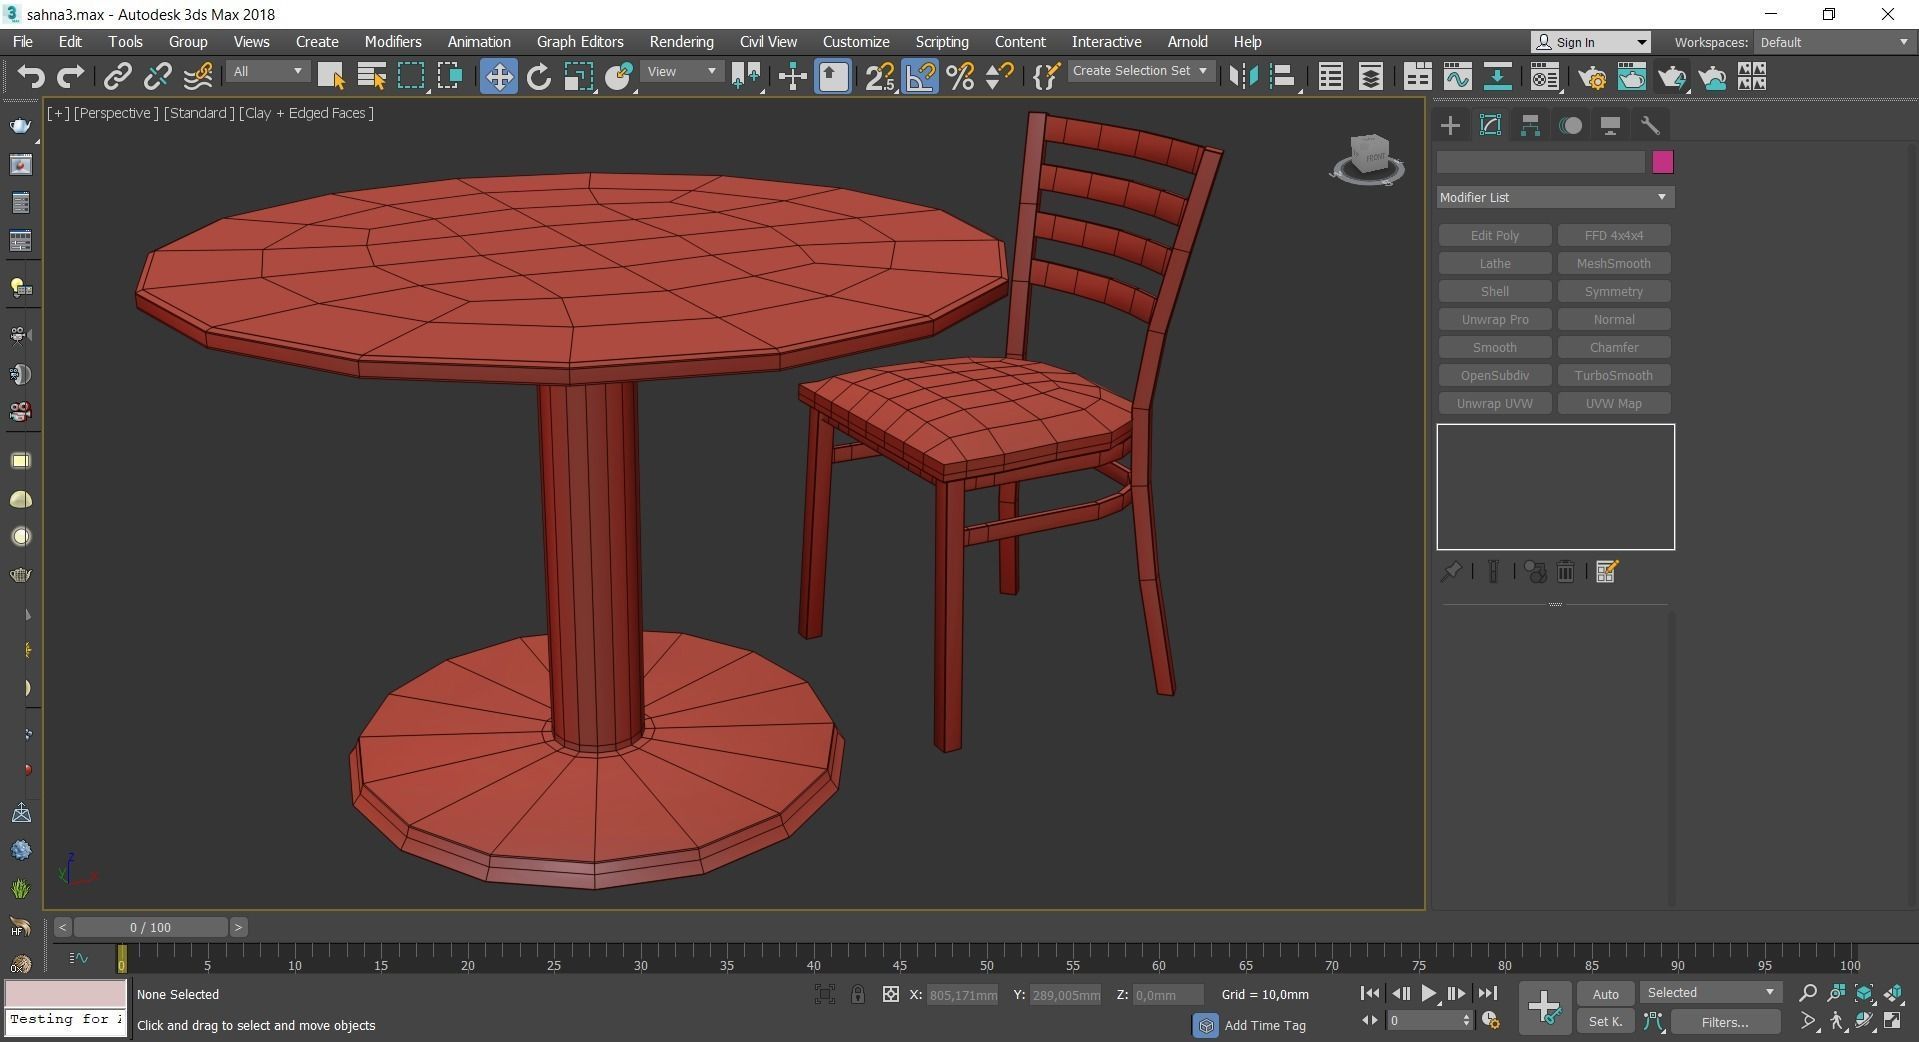This screenshot has height=1042, width=1919.
Task: Open key Filters... button
Action: [x=1725, y=1022]
